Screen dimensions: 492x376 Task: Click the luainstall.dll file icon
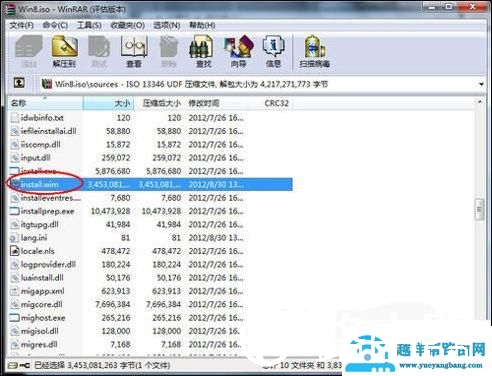coord(14,278)
